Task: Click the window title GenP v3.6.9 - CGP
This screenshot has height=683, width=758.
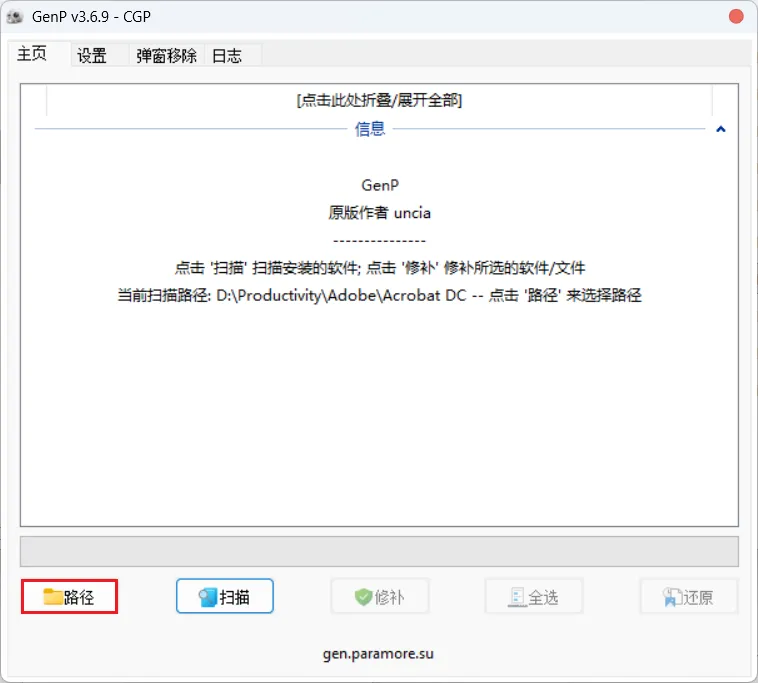Action: pos(91,17)
